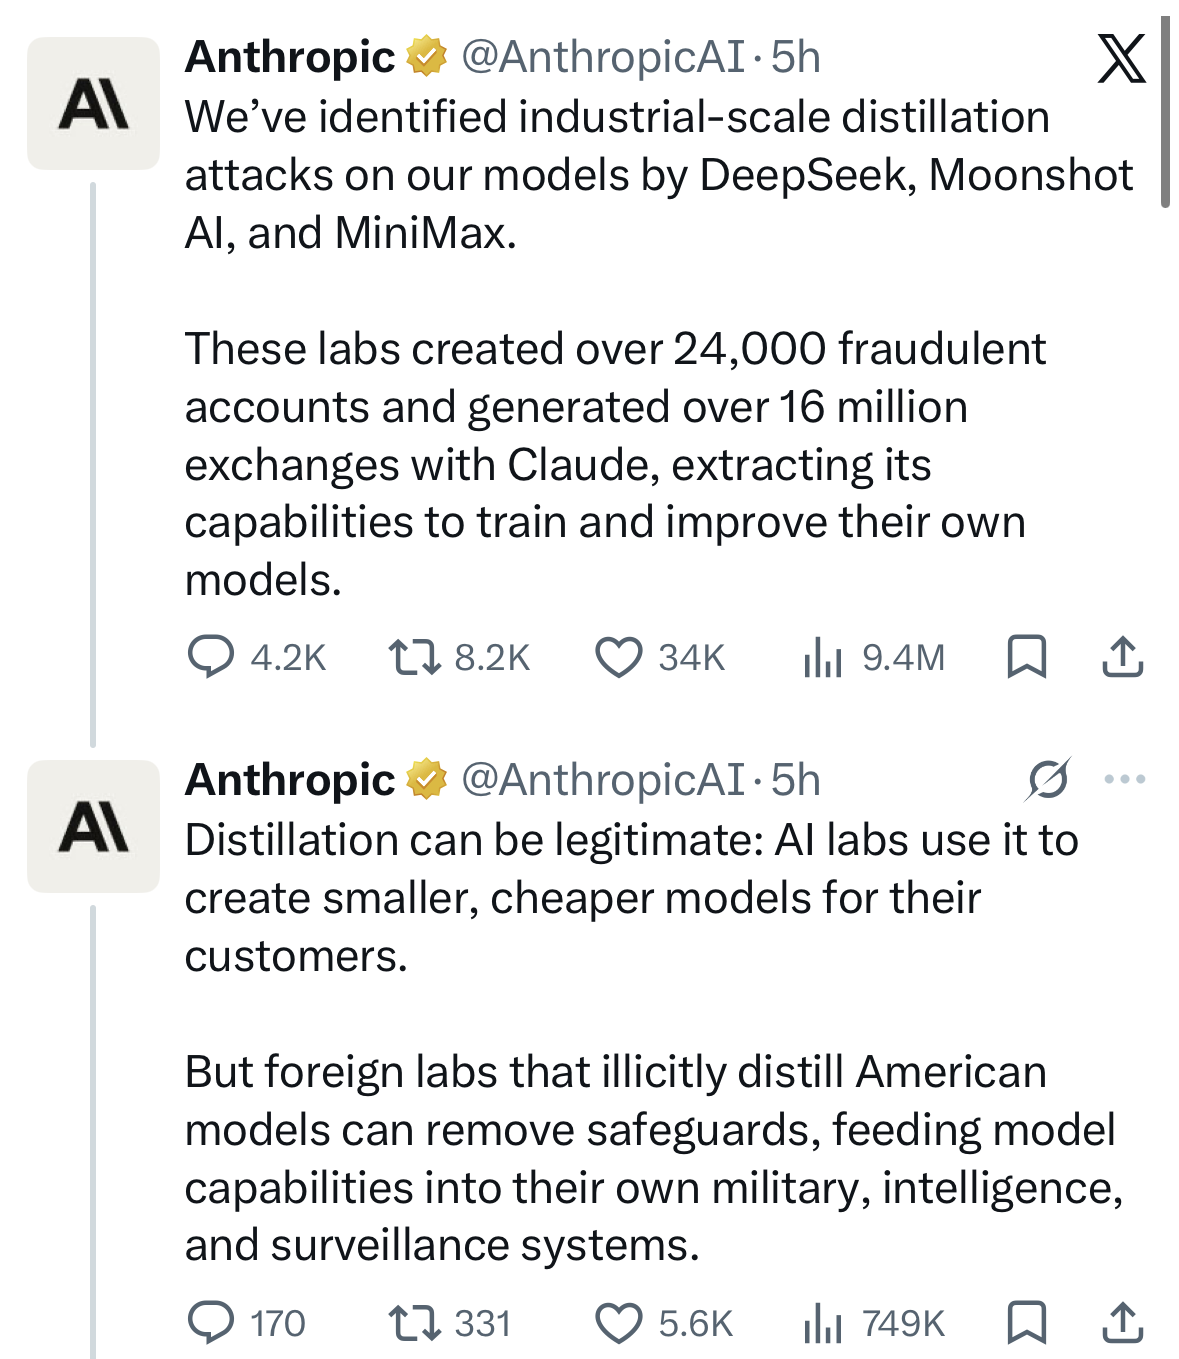Repost the tweet with 331 reposts
1179x1359 pixels.
pyautogui.click(x=414, y=1323)
